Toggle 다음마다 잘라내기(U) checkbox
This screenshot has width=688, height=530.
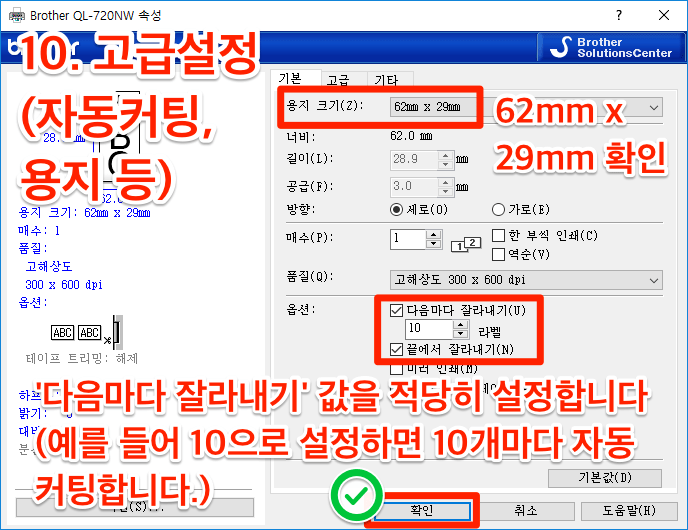point(396,311)
